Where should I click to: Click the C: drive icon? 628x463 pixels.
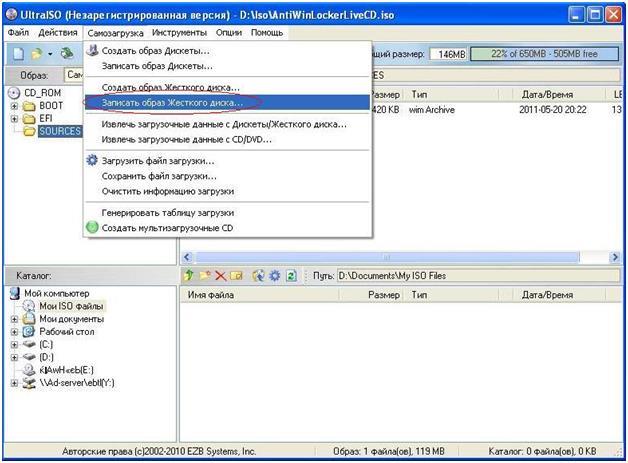coord(29,344)
